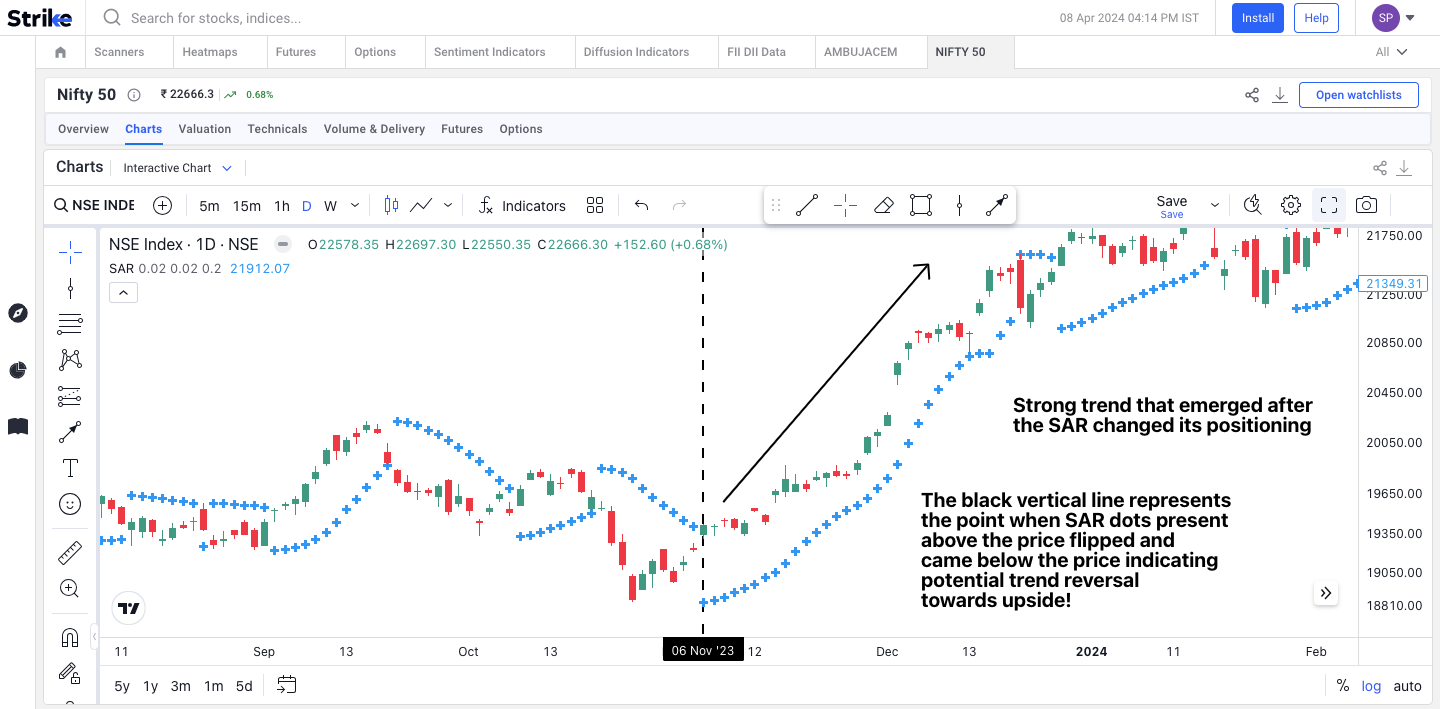Open the Volume & Delivery tab
This screenshot has width=1440, height=709.
374,129
